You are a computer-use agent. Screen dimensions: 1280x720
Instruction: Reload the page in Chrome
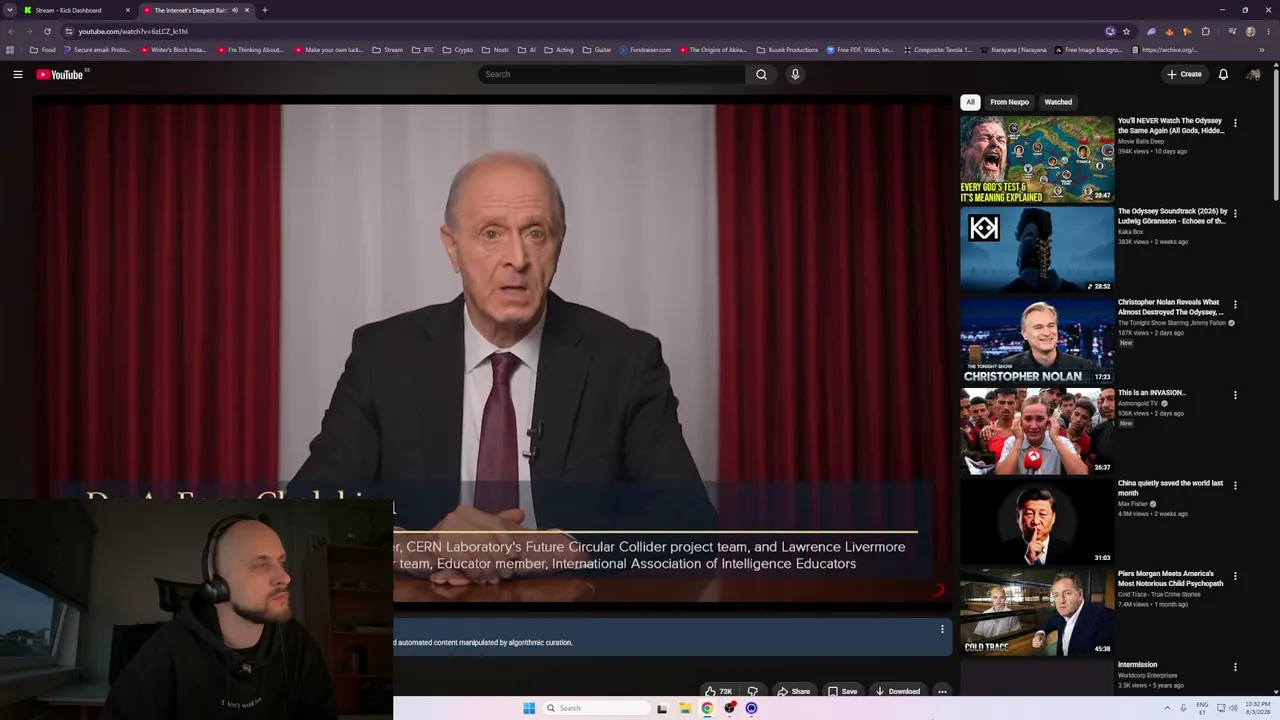(47, 31)
